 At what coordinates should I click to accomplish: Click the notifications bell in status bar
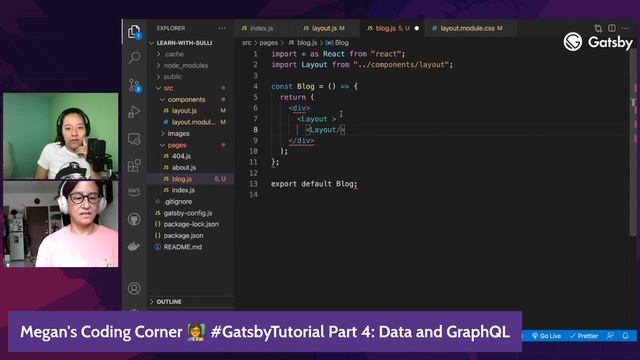(625, 336)
